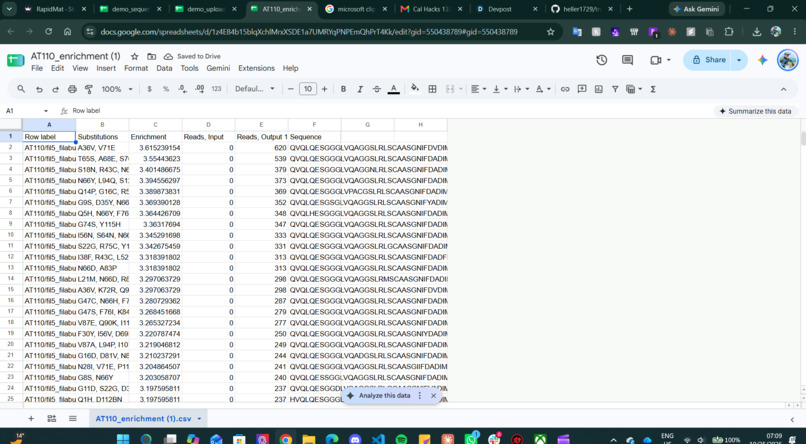Add a new sheet

(31, 419)
